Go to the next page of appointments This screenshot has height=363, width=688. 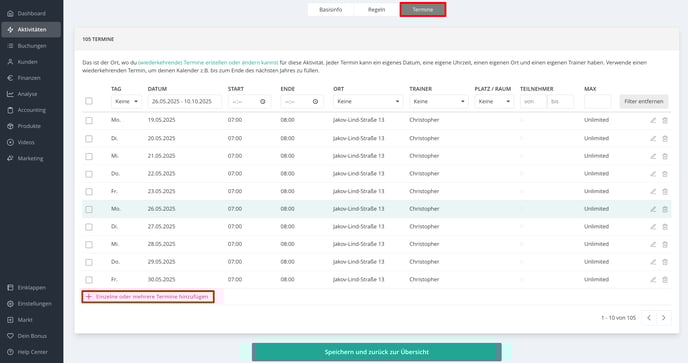663,318
